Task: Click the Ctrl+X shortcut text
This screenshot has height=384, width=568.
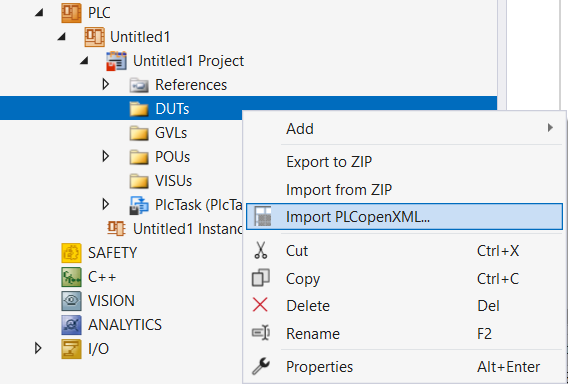Action: pyautogui.click(x=498, y=251)
